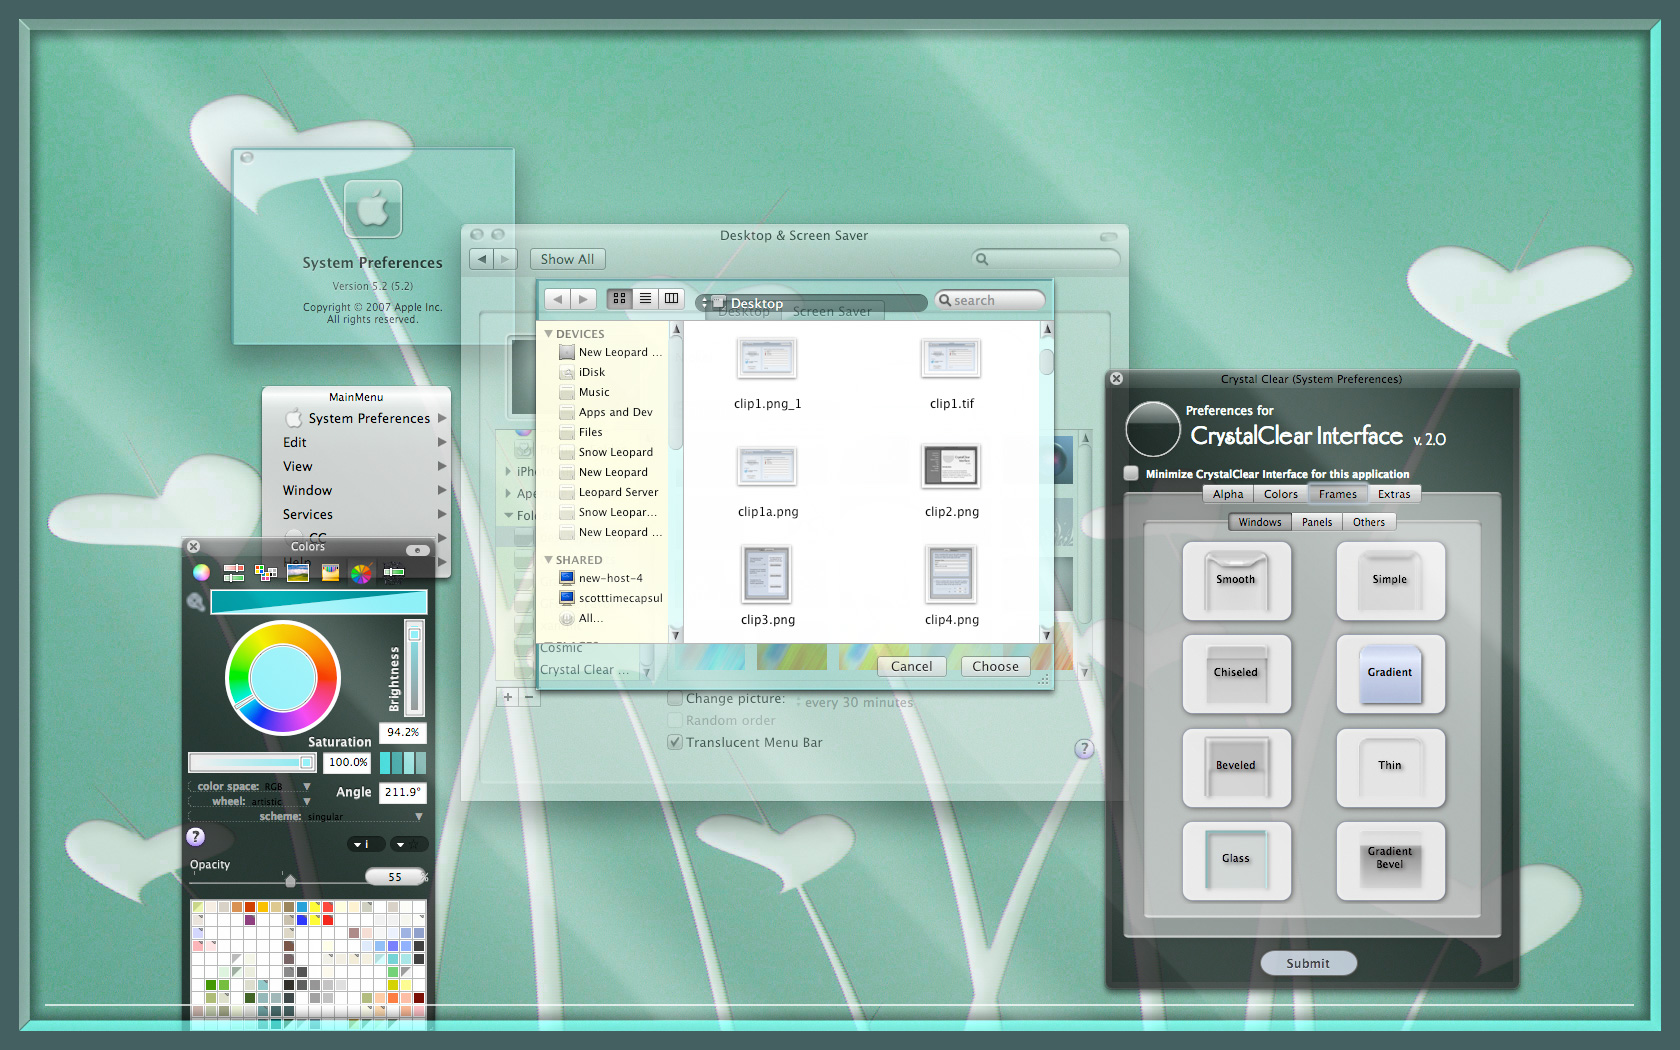Click the minus button below the folder list

pyautogui.click(x=529, y=697)
